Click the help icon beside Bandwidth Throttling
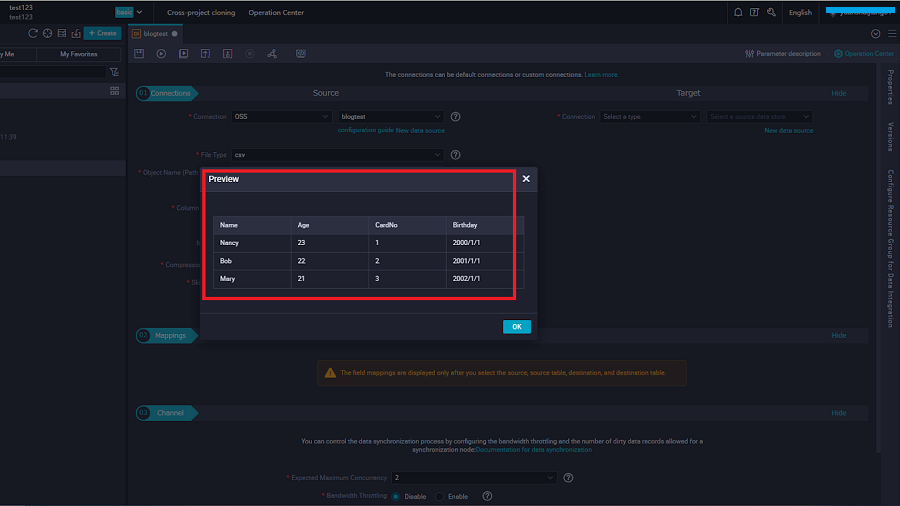Viewport: 900px width, 506px height. pos(487,496)
